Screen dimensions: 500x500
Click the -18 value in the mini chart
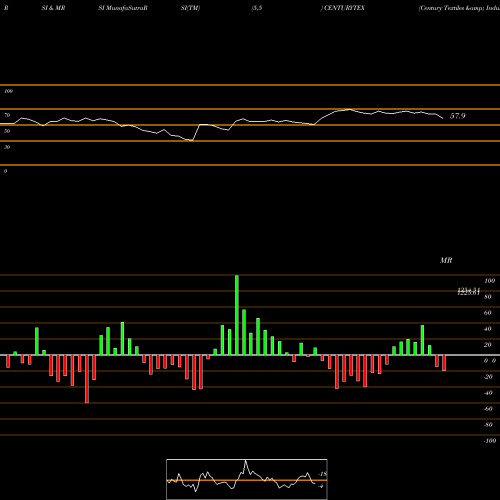pos(322,474)
